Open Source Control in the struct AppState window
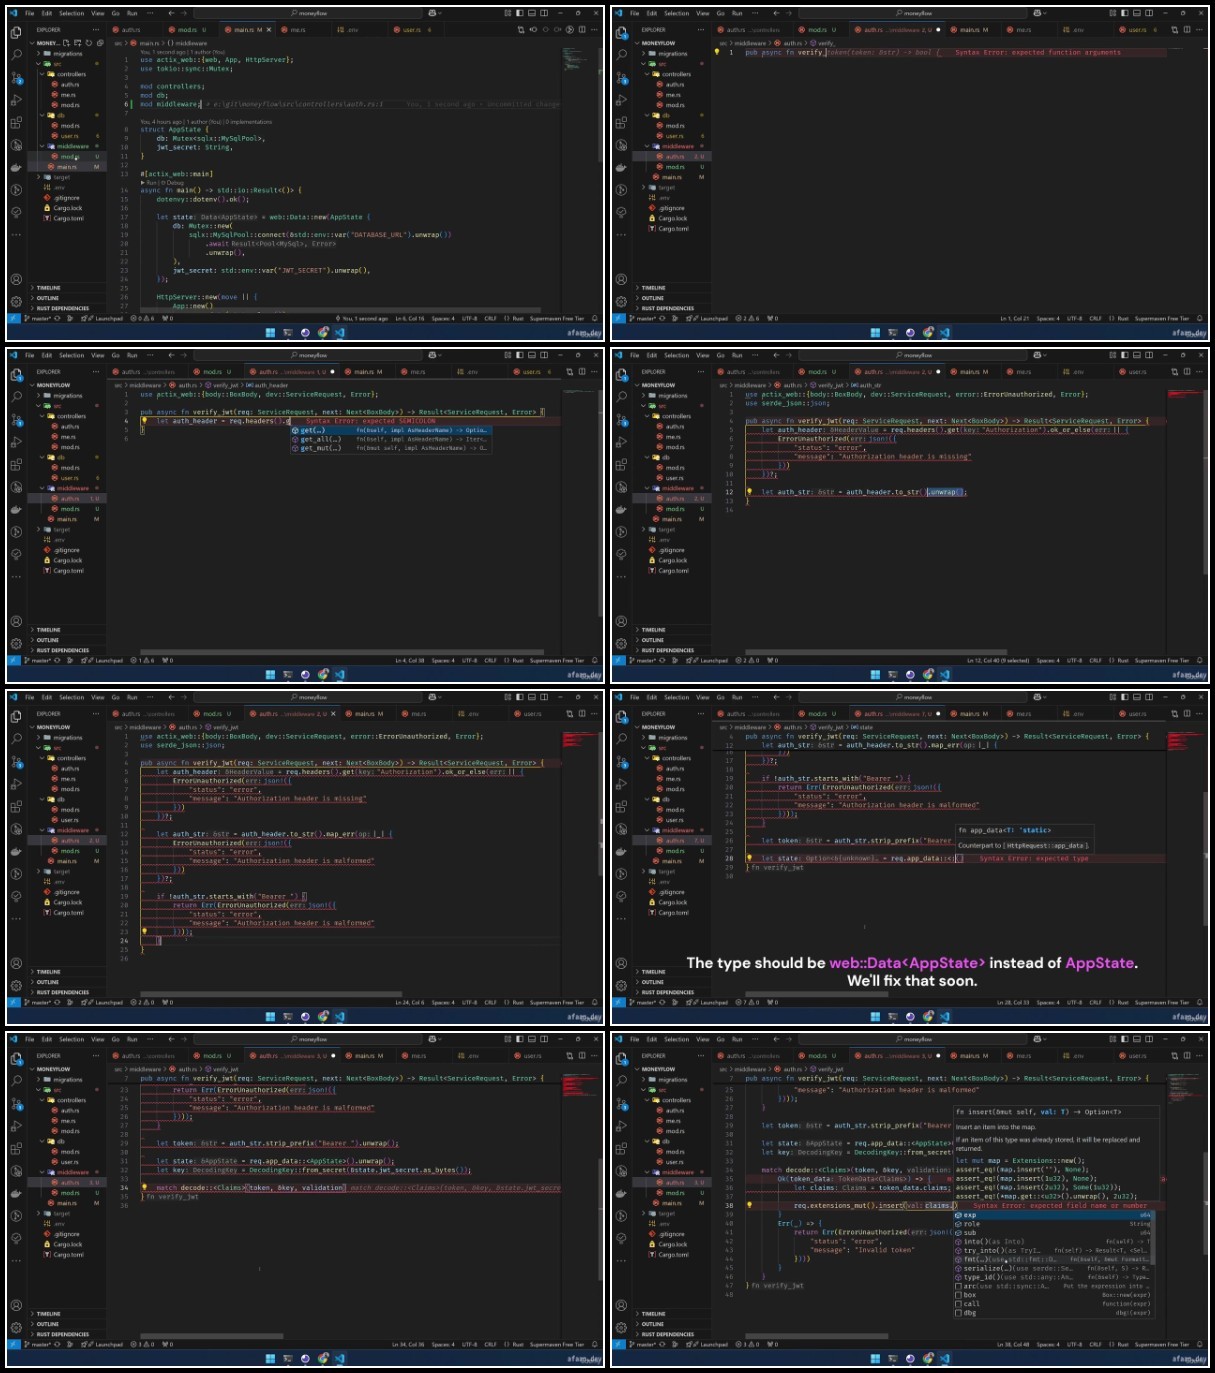 coord(16,77)
